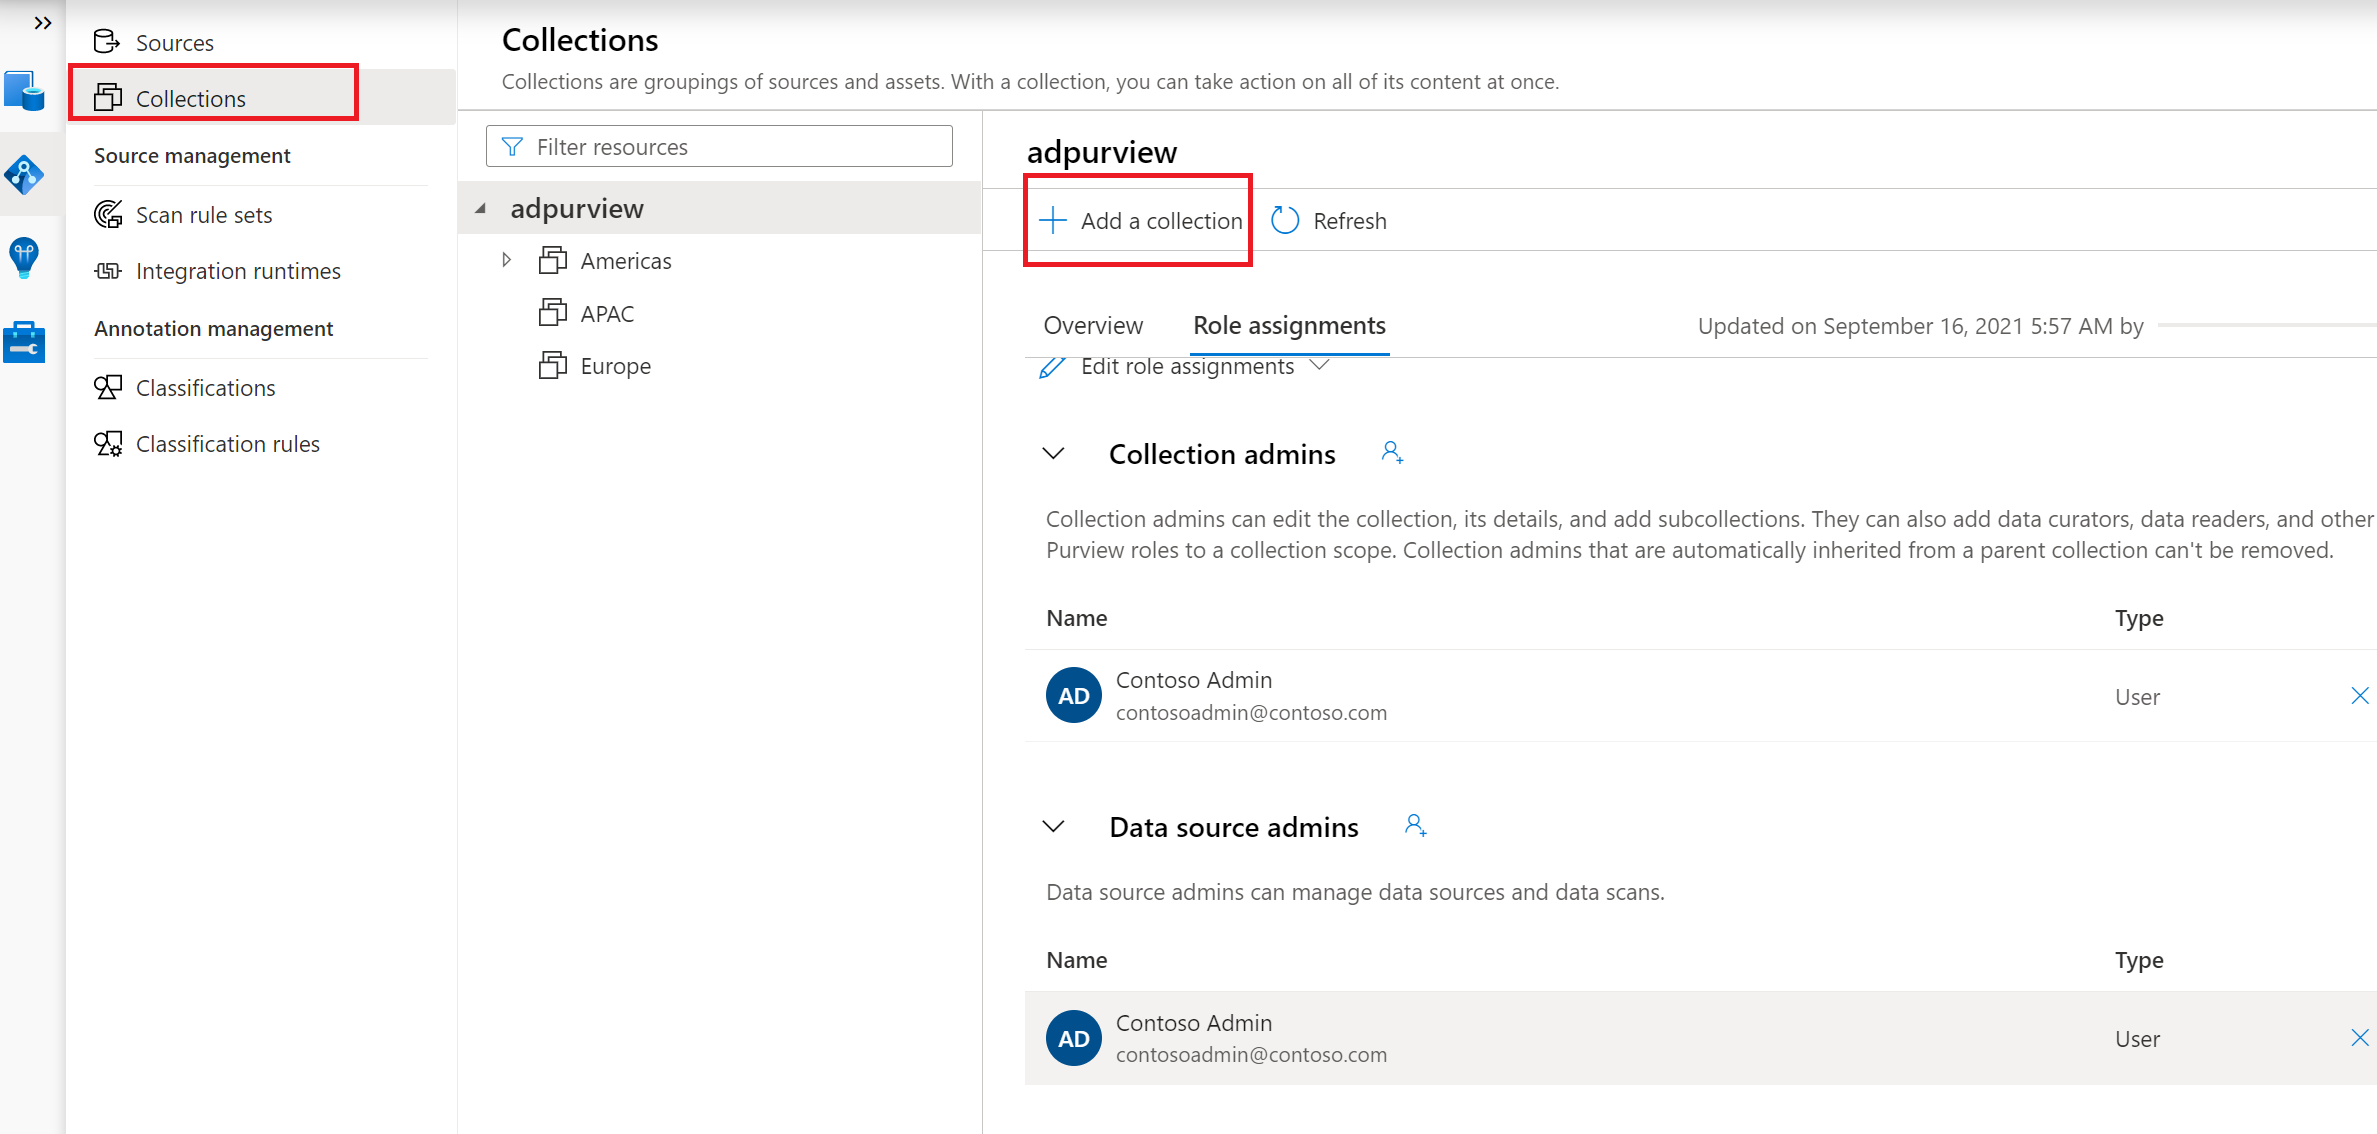Click the Refresh button

tap(1329, 220)
